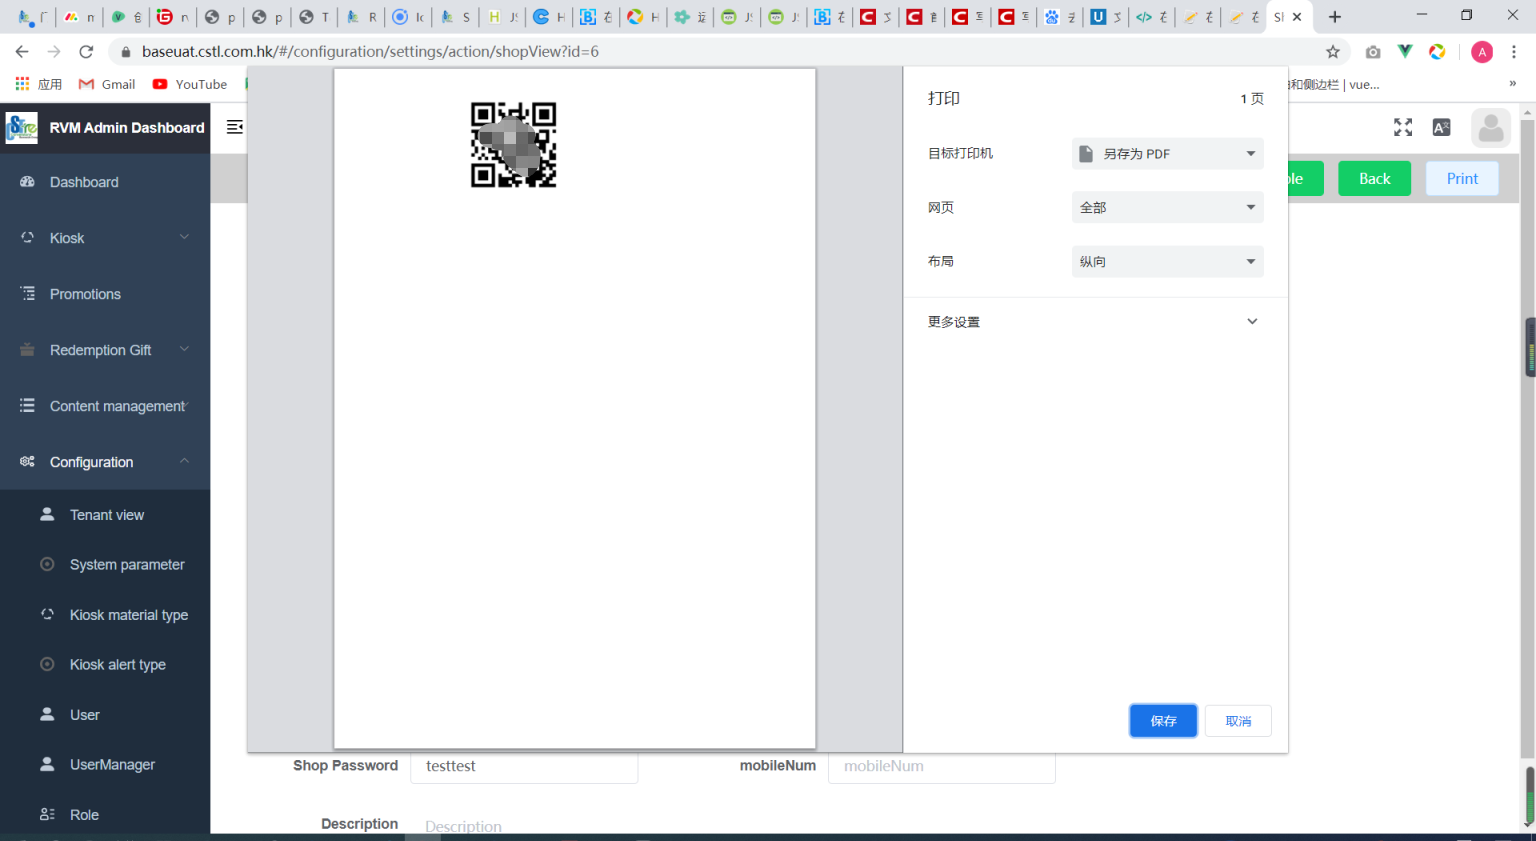Viewport: 1536px width, 841px height.
Task: Click the Role icon in sidebar
Action: point(47,814)
